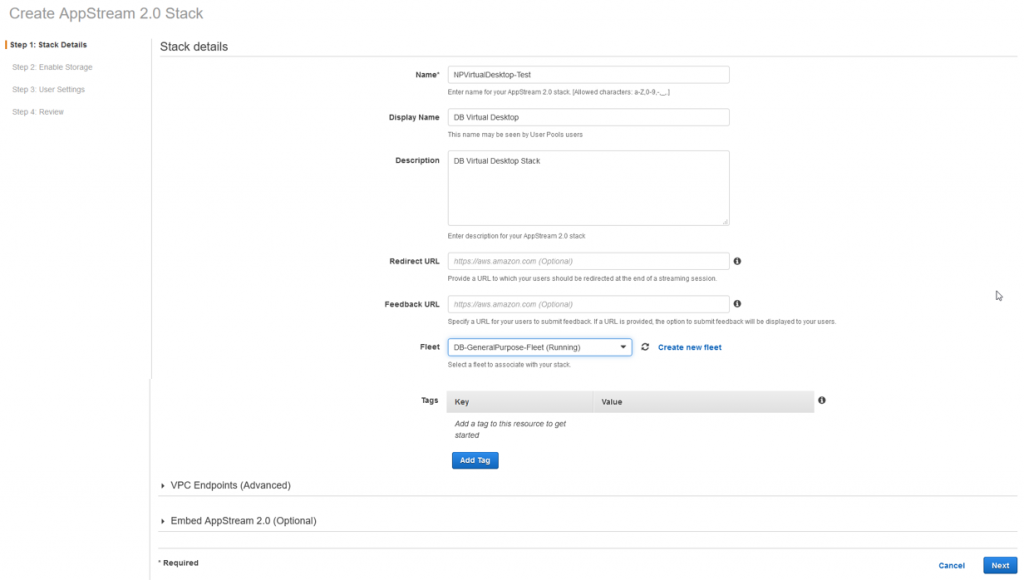Screen dimensions: 1024x580
Task: Click the Display Name field
Action: [588, 117]
